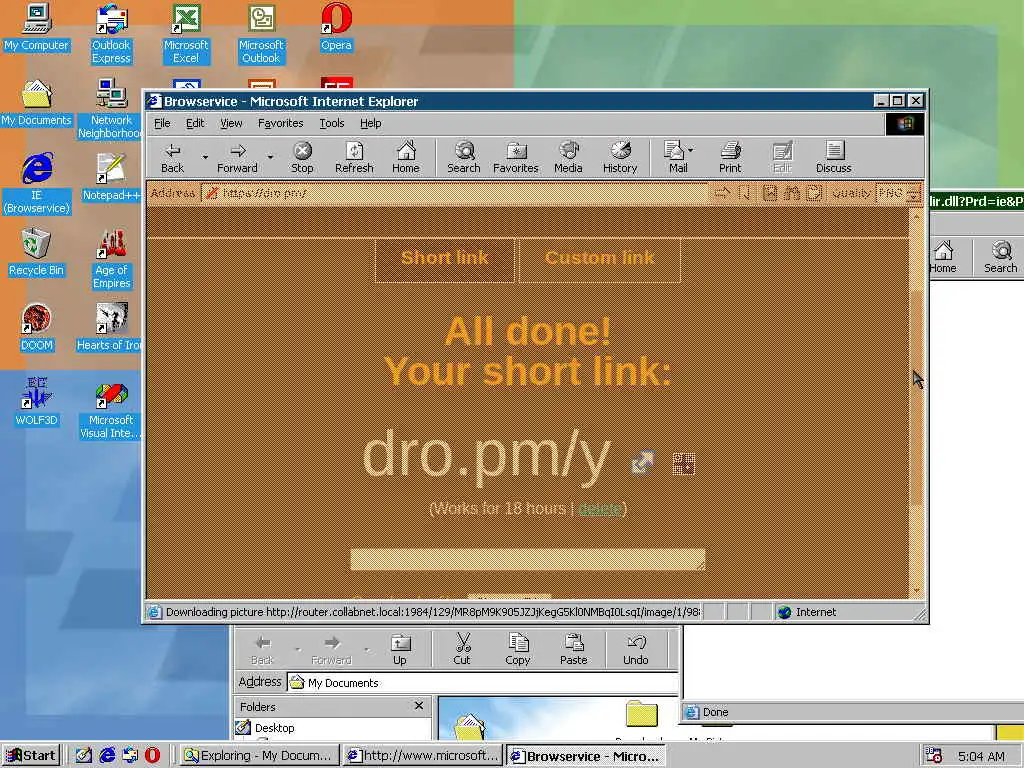Click Copy in the Explorer window toolbar

tap(517, 650)
